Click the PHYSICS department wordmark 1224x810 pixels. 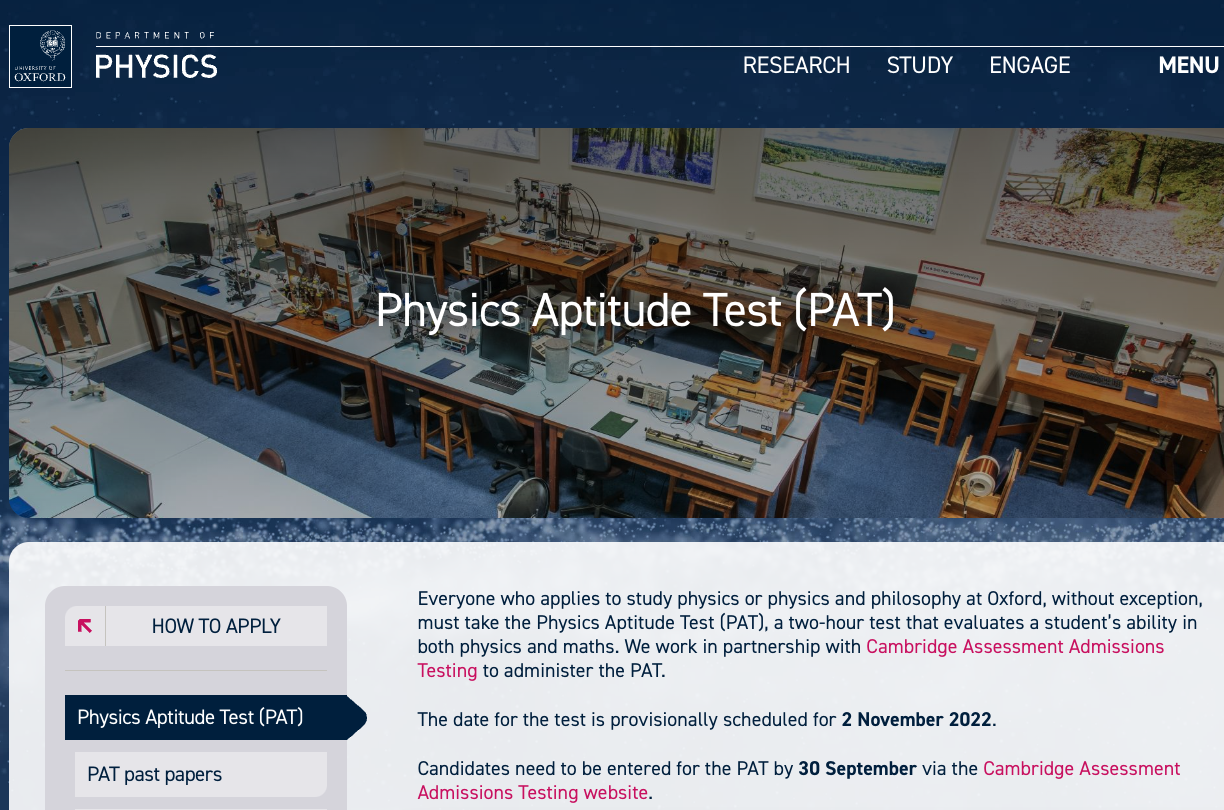[156, 67]
